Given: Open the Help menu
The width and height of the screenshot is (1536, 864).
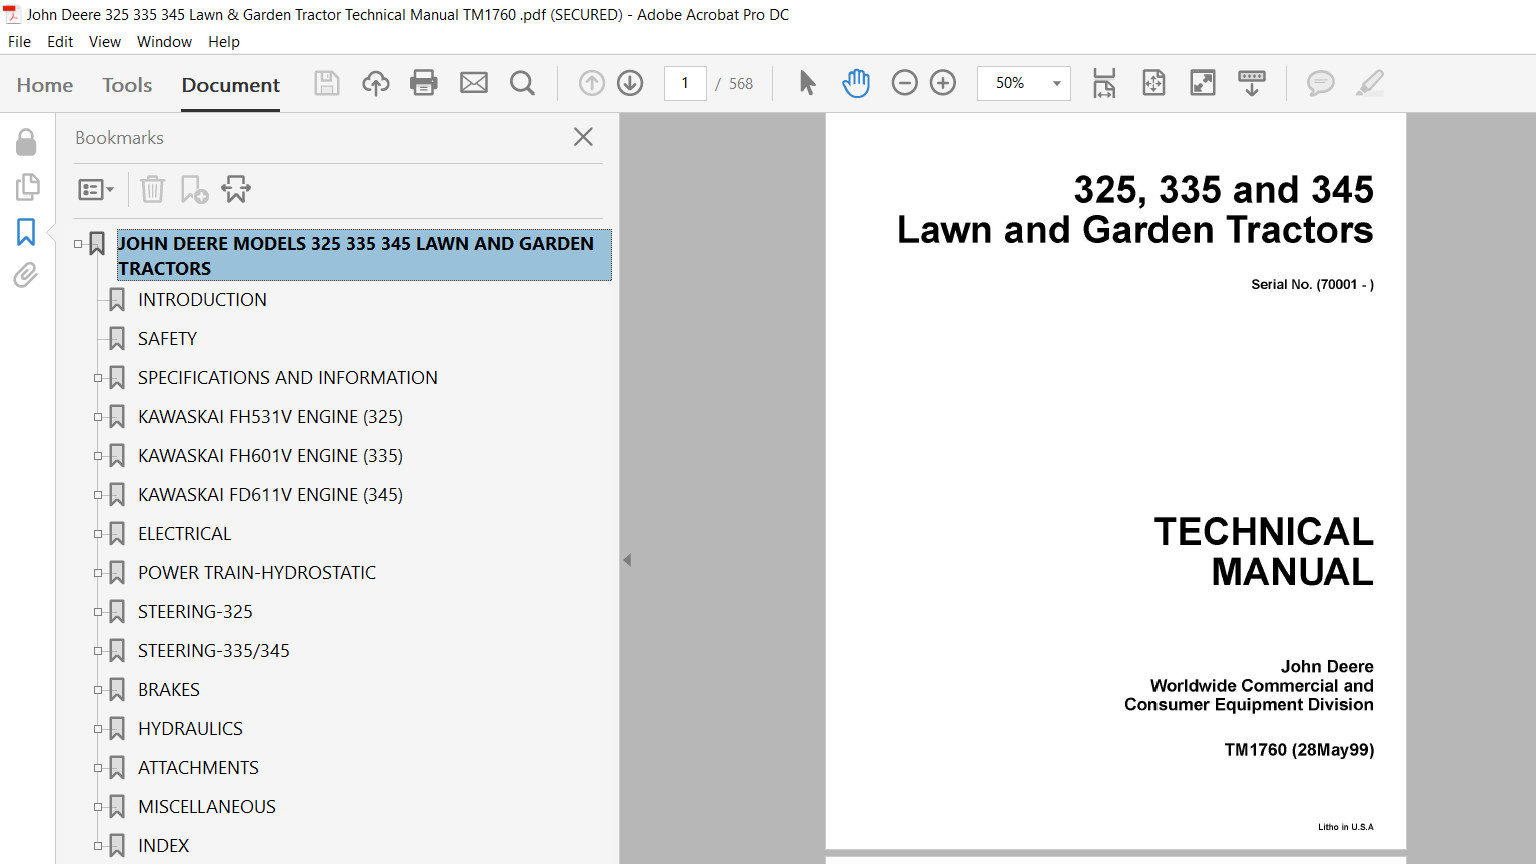Looking at the screenshot, I should click(224, 42).
